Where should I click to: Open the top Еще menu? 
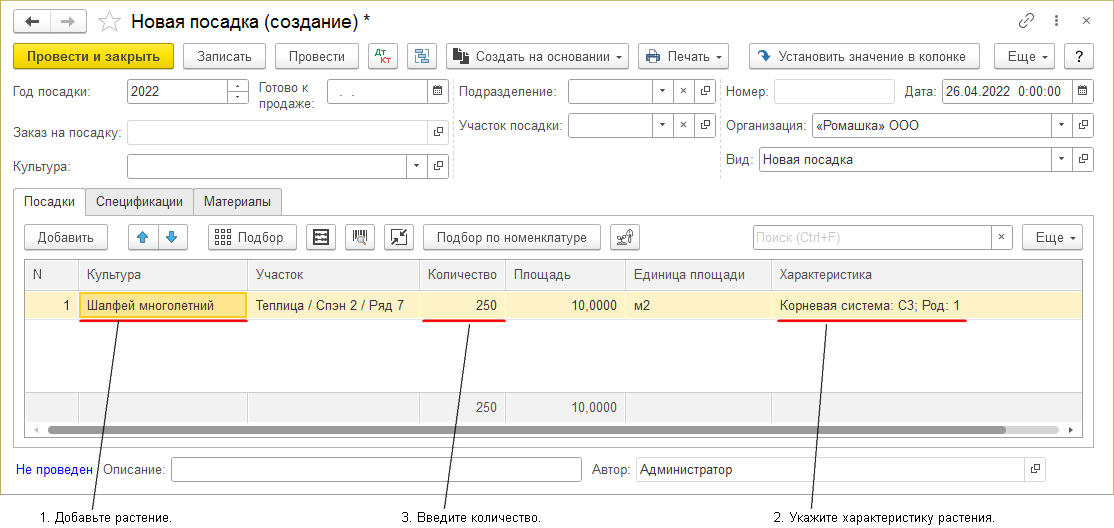point(1024,56)
